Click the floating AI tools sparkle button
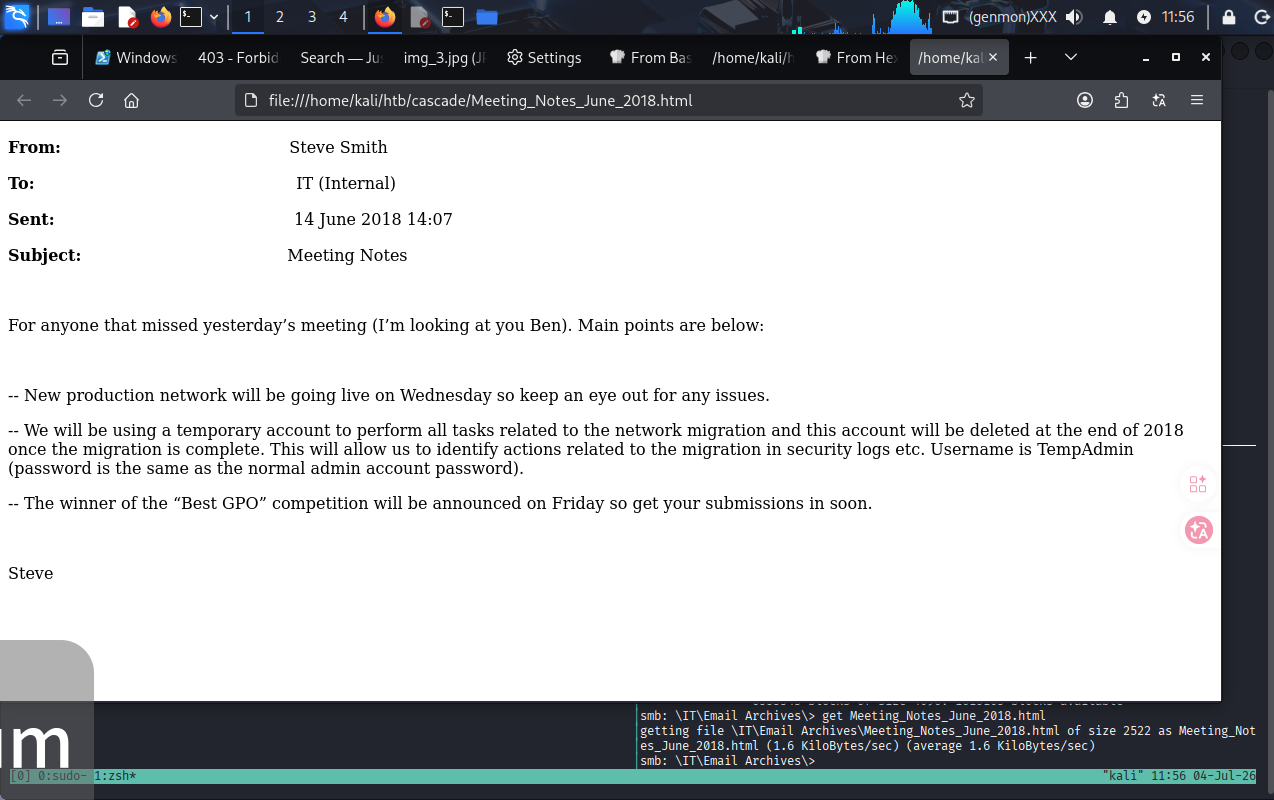This screenshot has width=1274, height=800. point(1198,485)
